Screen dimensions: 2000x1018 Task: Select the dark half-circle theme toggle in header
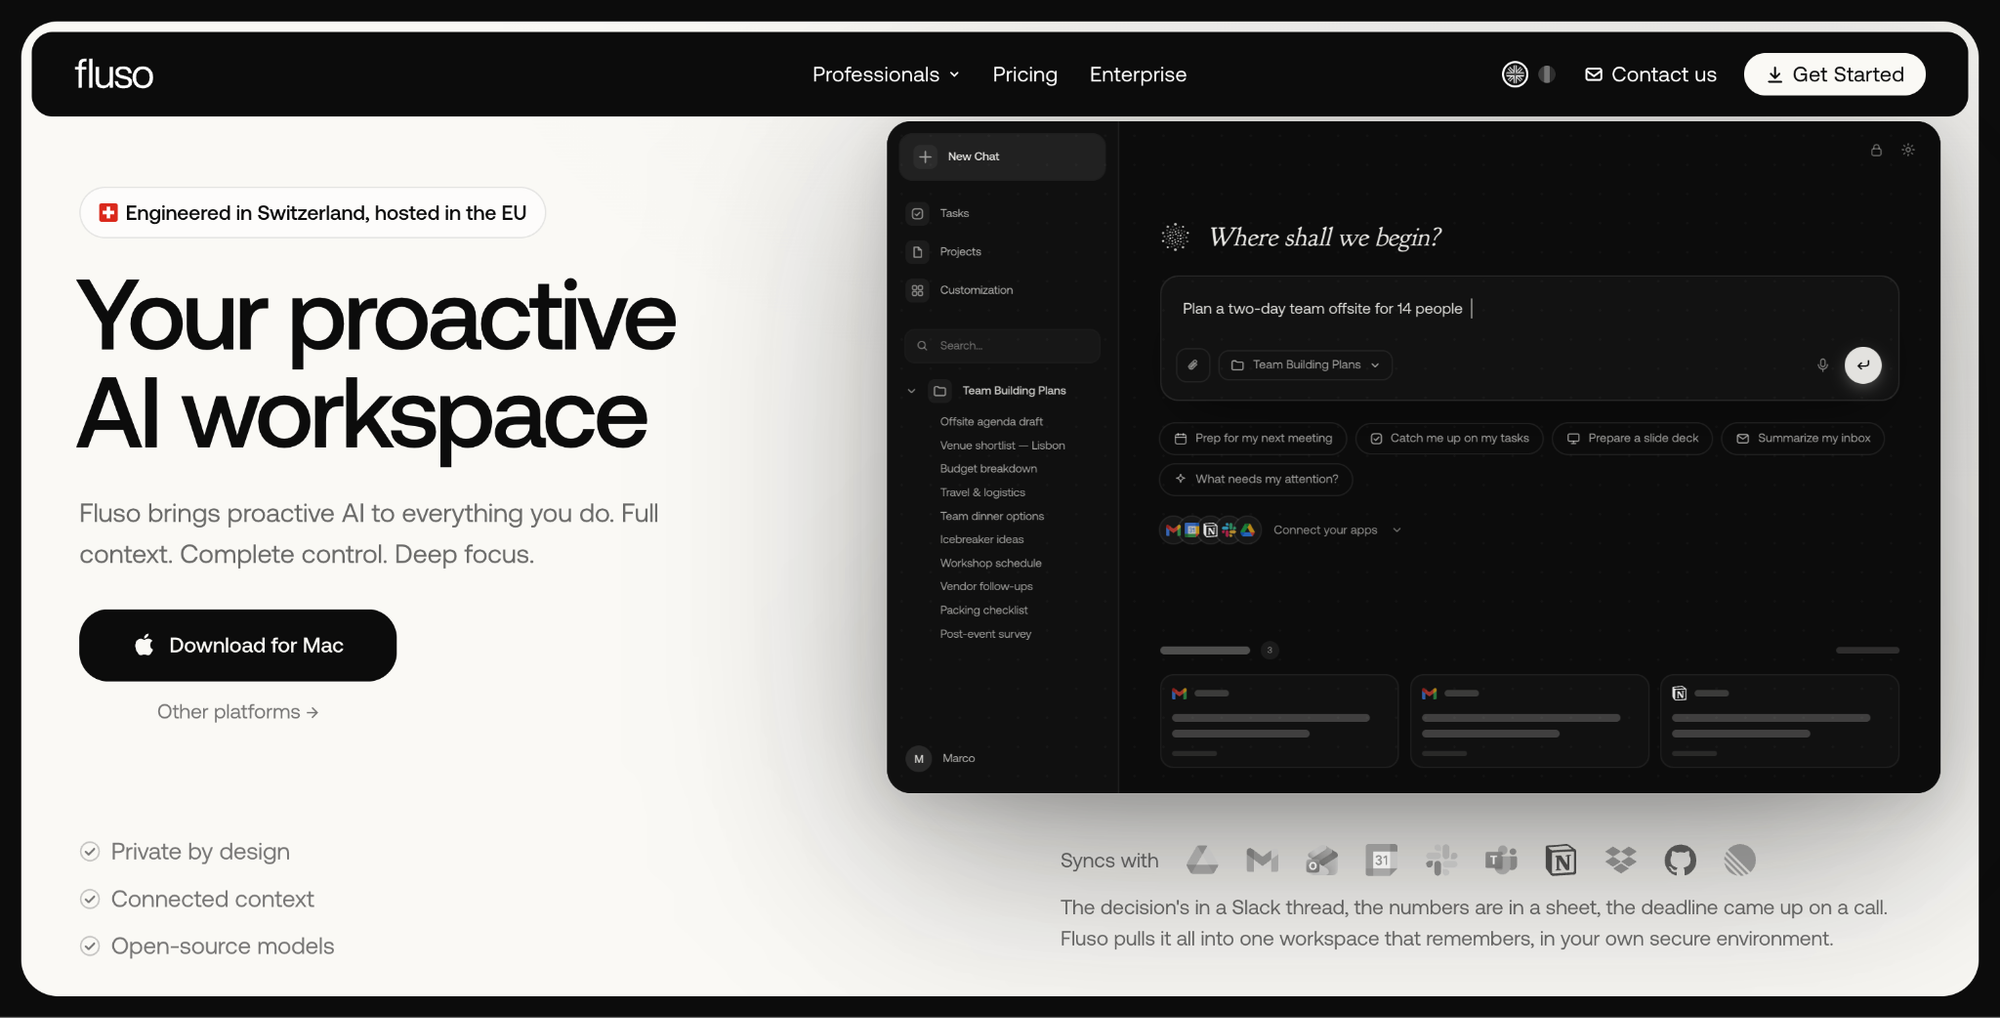pyautogui.click(x=1547, y=74)
